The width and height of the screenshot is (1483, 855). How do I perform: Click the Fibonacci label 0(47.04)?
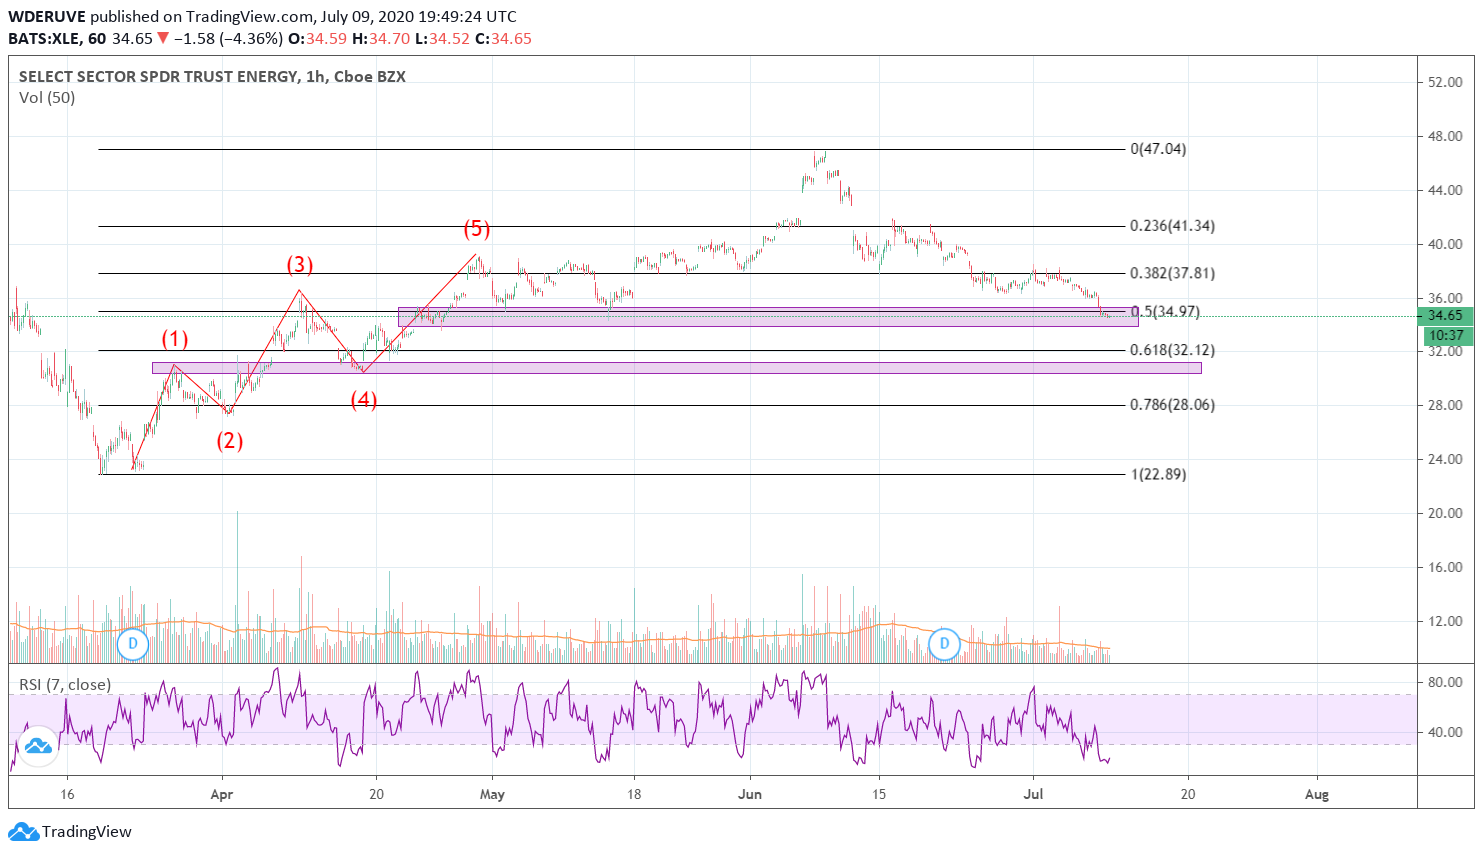click(x=1158, y=149)
